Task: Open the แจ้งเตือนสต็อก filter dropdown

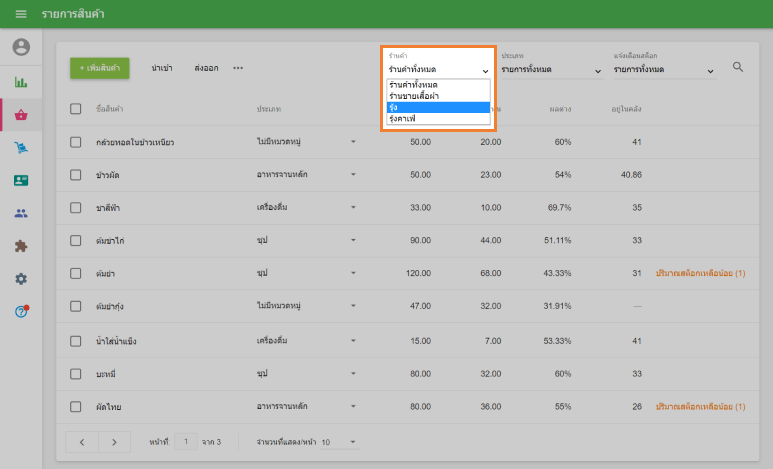Action: [x=664, y=70]
